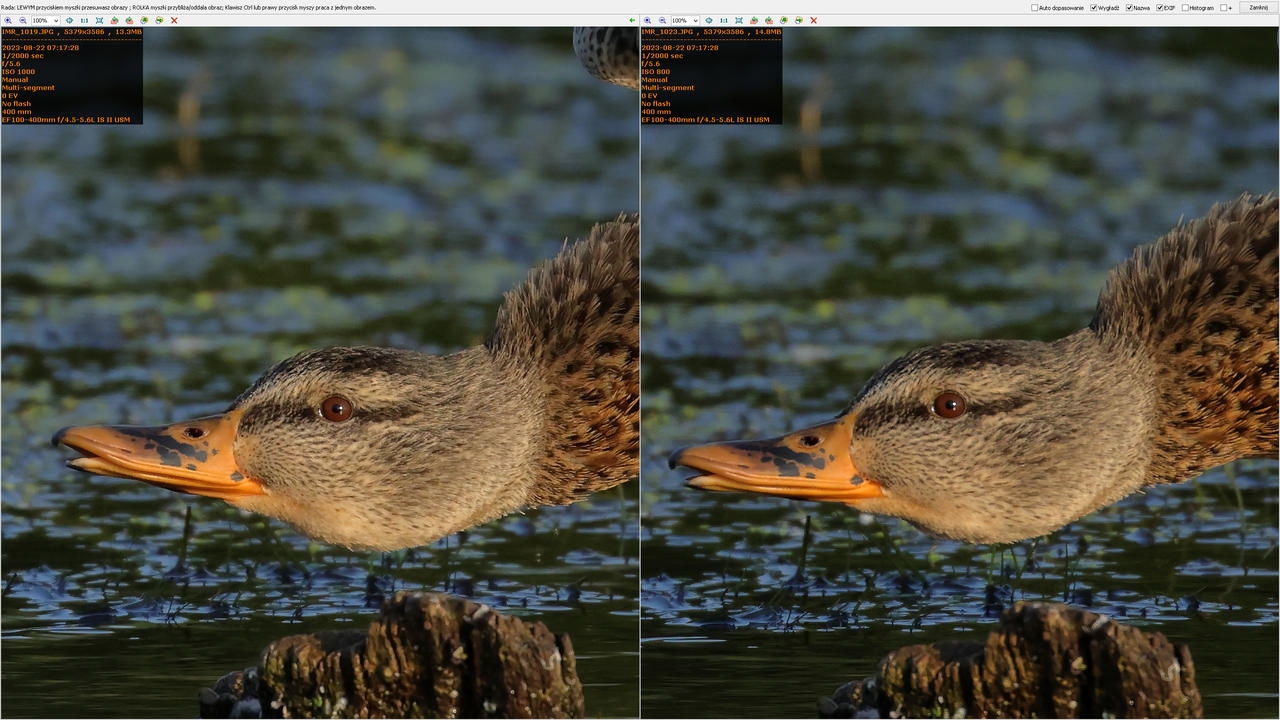This screenshot has height=720, width=1280.
Task: Load previous photo in the right panel
Action: pyautogui.click(x=783, y=20)
